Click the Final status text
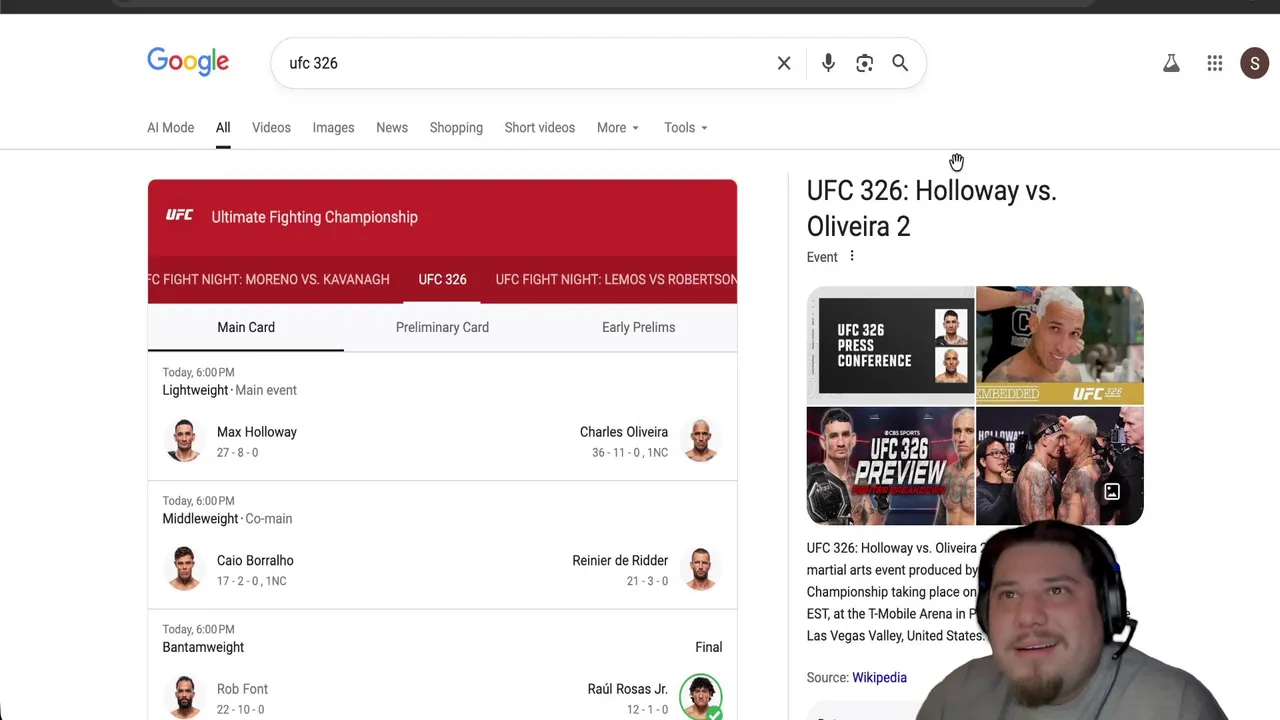The image size is (1280, 720). 708,647
